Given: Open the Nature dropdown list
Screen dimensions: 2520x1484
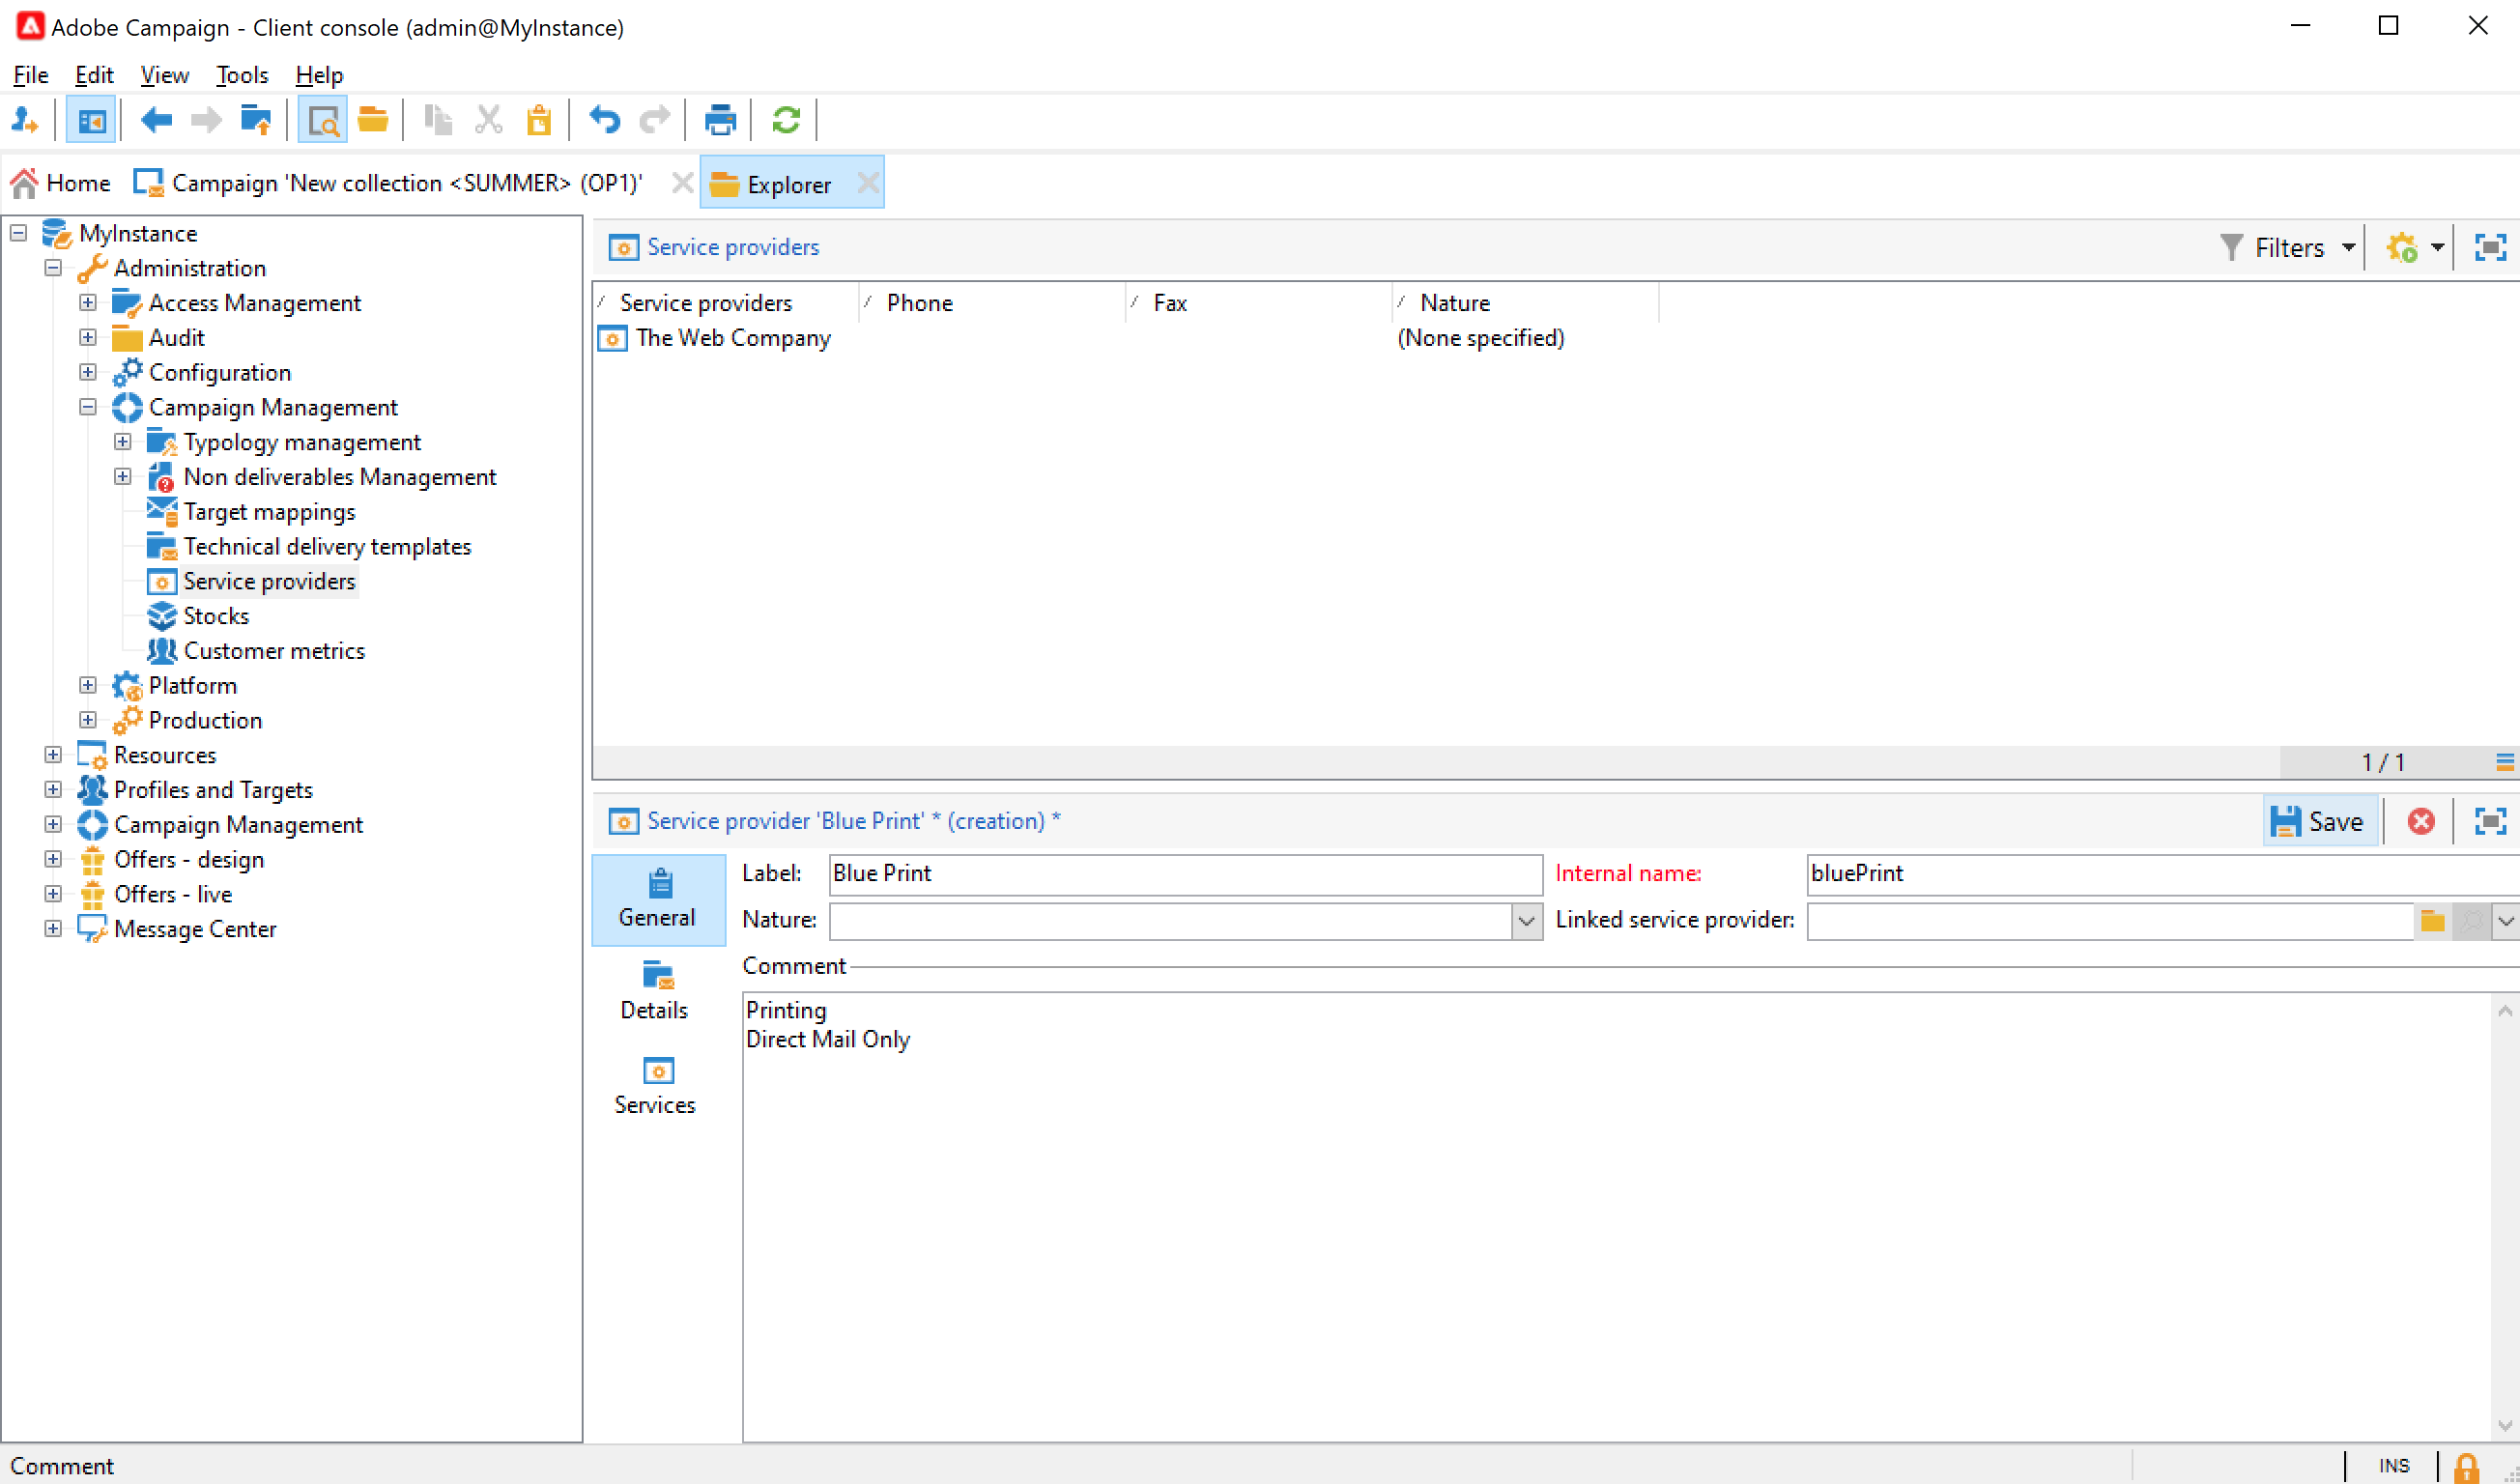Looking at the screenshot, I should point(1526,920).
